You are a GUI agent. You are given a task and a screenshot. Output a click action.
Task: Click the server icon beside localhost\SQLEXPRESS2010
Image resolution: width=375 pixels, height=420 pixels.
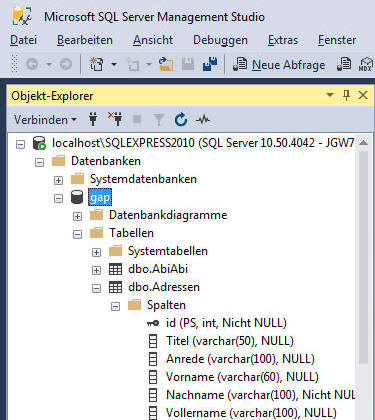[39, 143]
